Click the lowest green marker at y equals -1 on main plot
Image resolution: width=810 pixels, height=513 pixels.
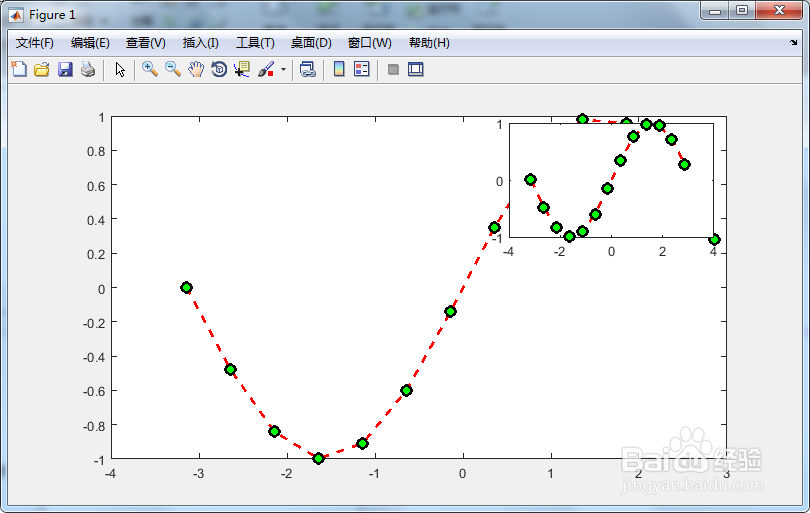[319, 458]
